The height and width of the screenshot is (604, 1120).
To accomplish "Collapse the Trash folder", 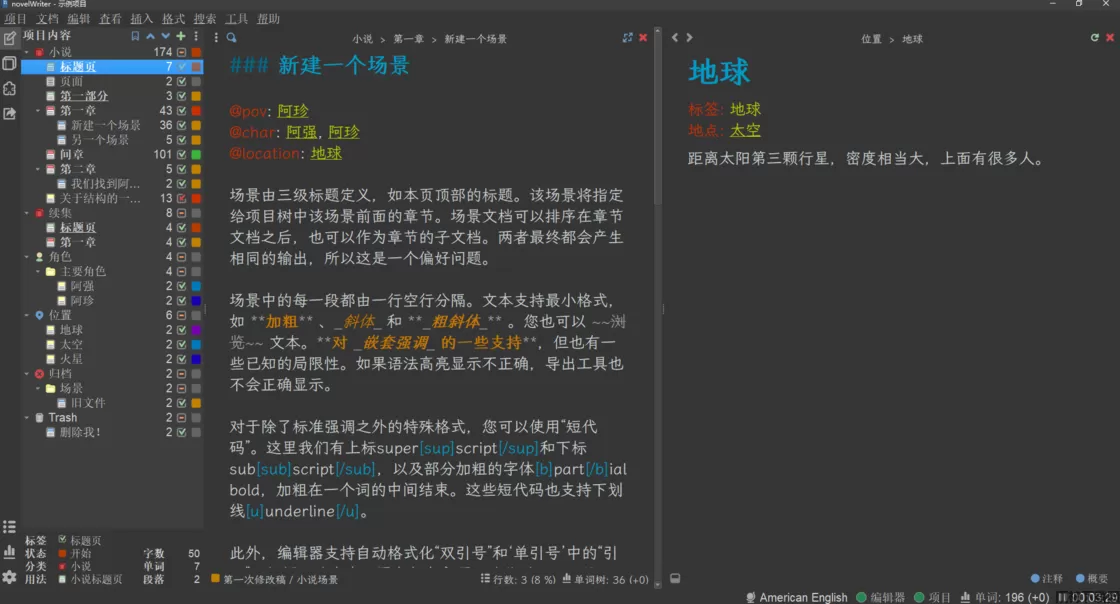I will click(27, 418).
